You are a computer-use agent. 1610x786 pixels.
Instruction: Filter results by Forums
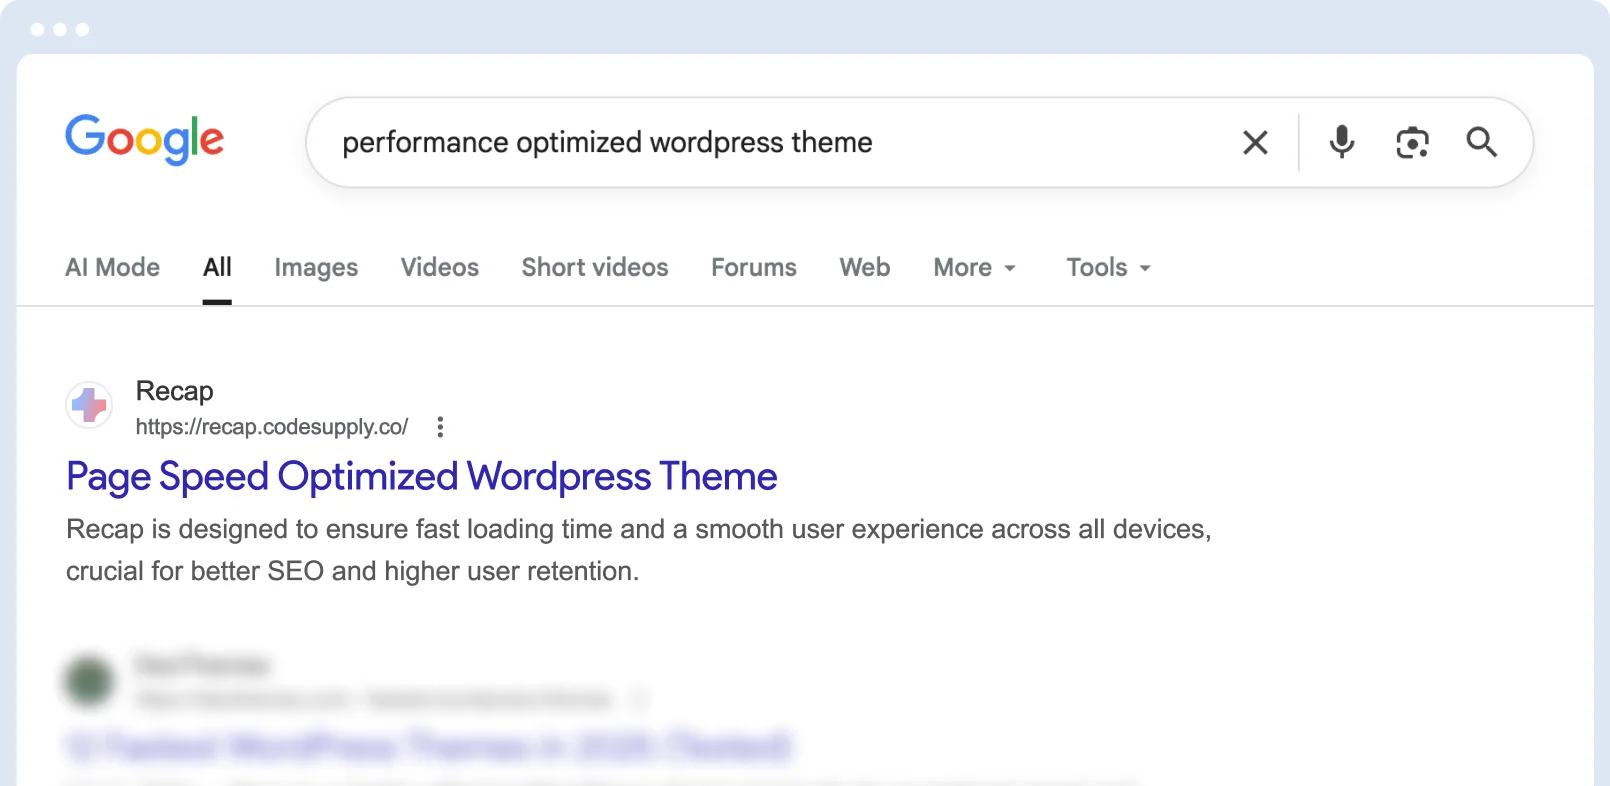point(754,267)
